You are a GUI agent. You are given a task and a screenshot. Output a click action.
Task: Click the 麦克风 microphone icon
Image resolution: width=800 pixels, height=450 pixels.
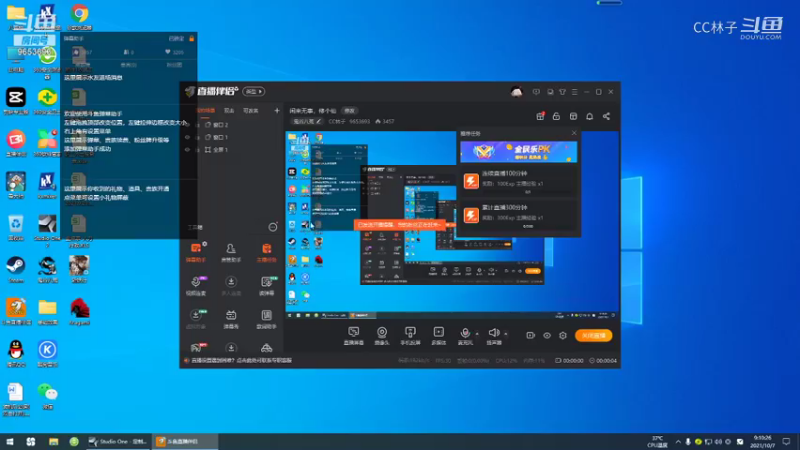pos(465,336)
